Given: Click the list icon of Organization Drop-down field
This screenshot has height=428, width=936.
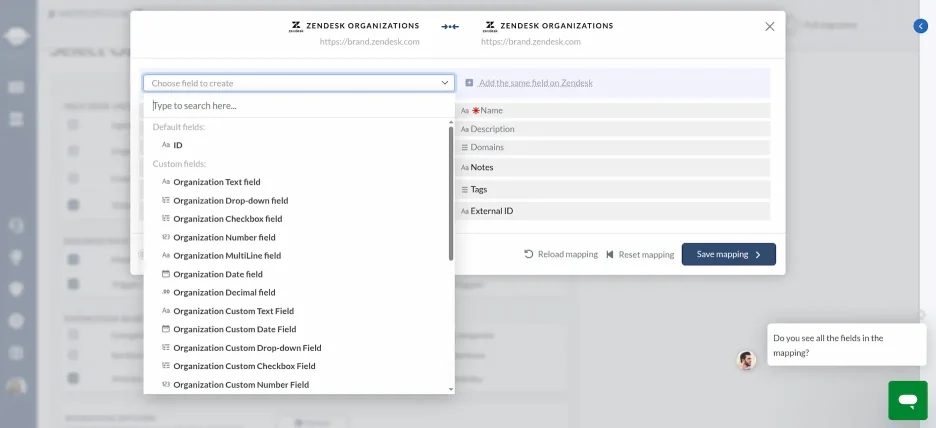Looking at the screenshot, I should coord(166,201).
